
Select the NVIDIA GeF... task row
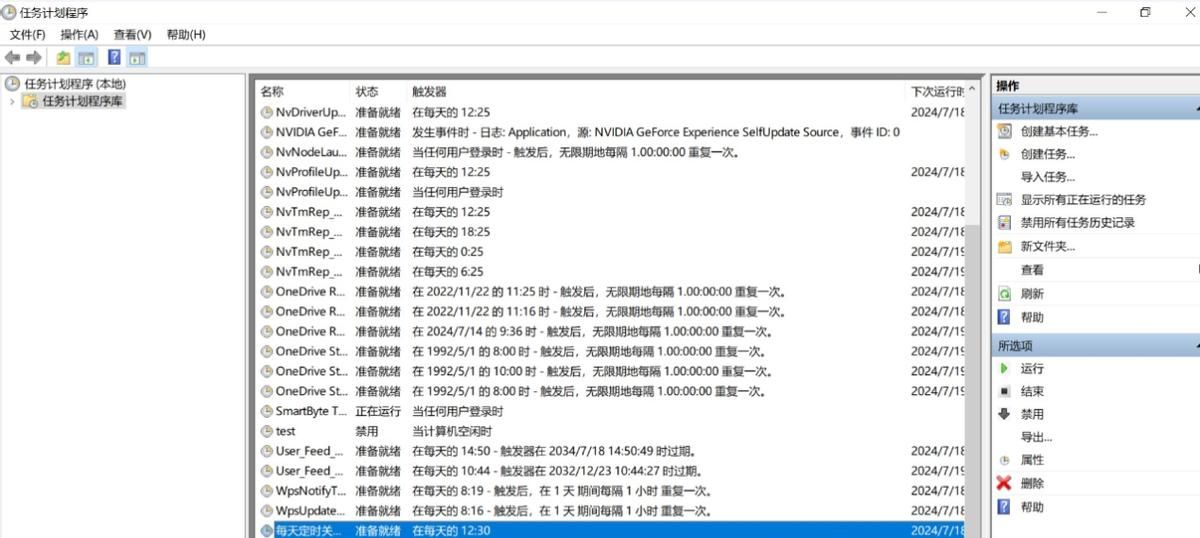point(610,132)
